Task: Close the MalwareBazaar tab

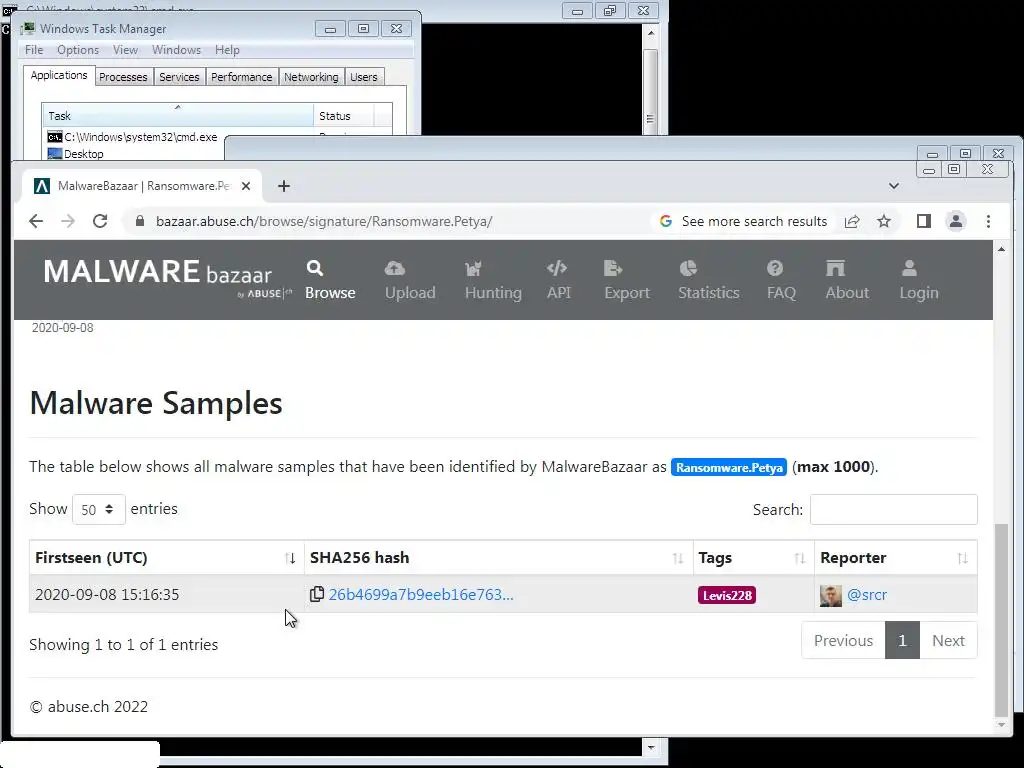Action: pyautogui.click(x=246, y=186)
